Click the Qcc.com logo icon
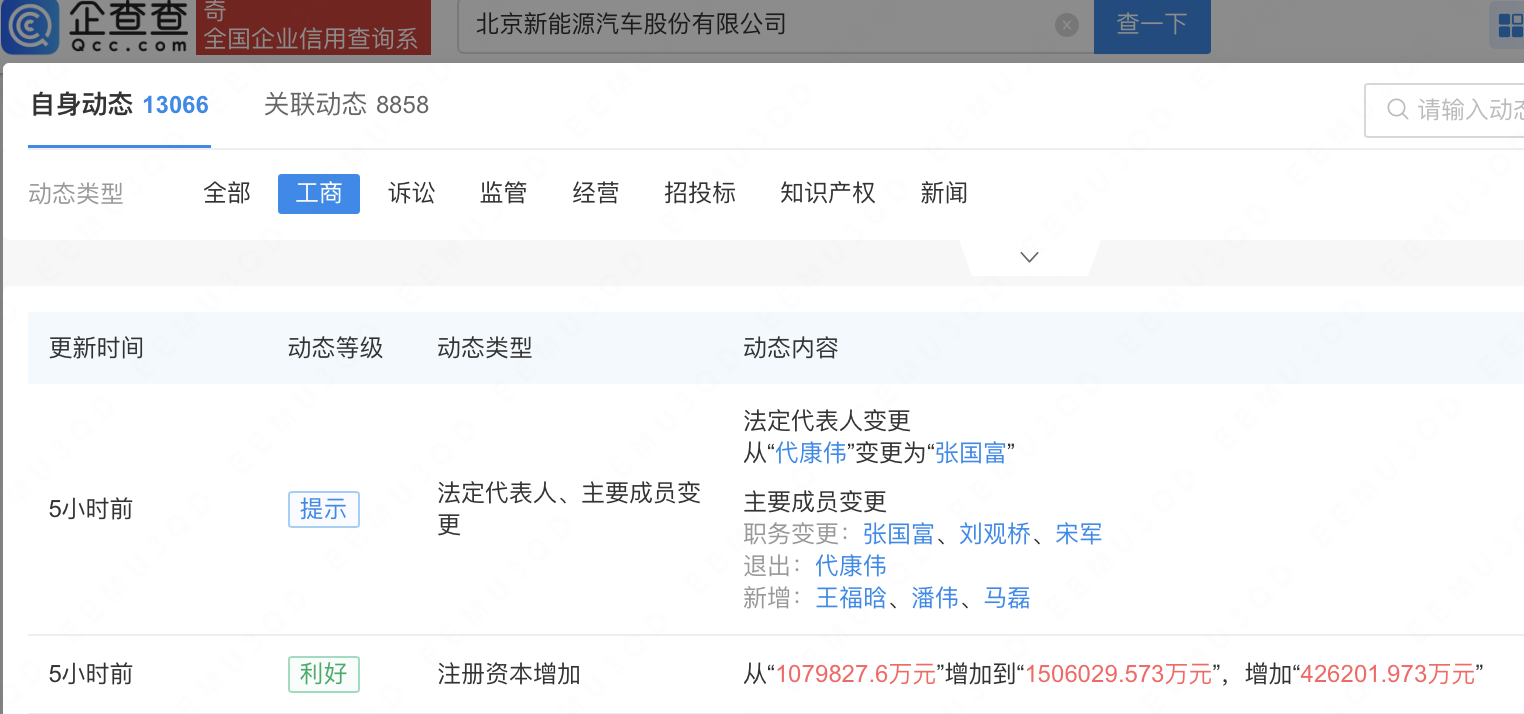 (x=28, y=27)
